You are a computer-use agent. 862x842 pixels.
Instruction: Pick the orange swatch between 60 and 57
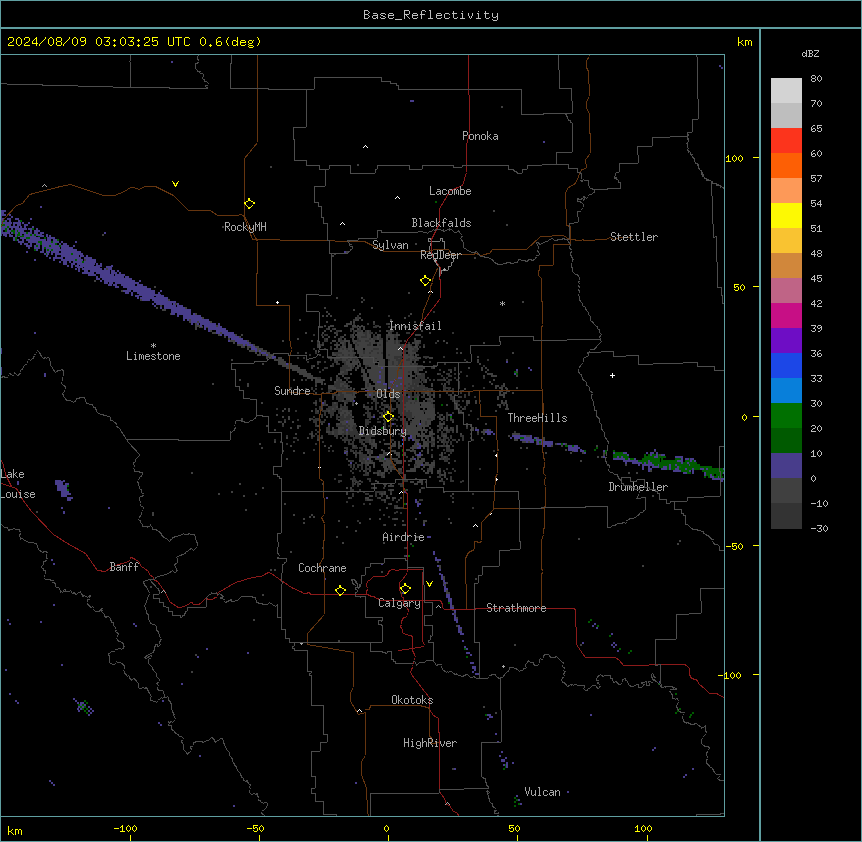pyautogui.click(x=786, y=165)
